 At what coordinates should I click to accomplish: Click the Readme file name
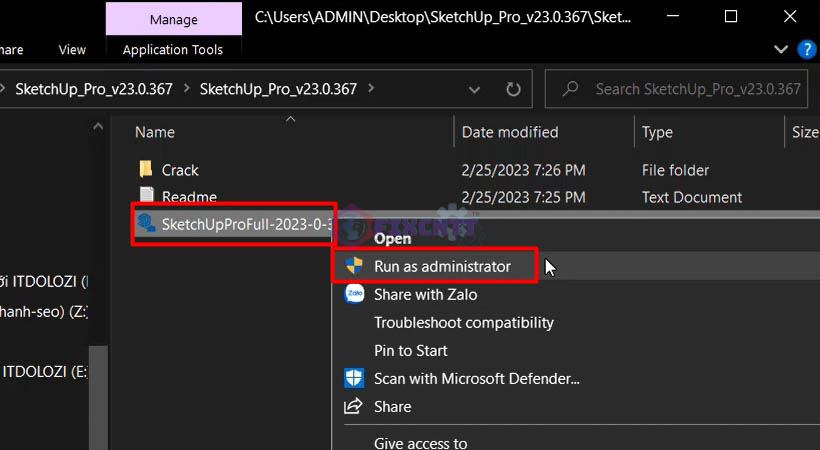(x=189, y=197)
